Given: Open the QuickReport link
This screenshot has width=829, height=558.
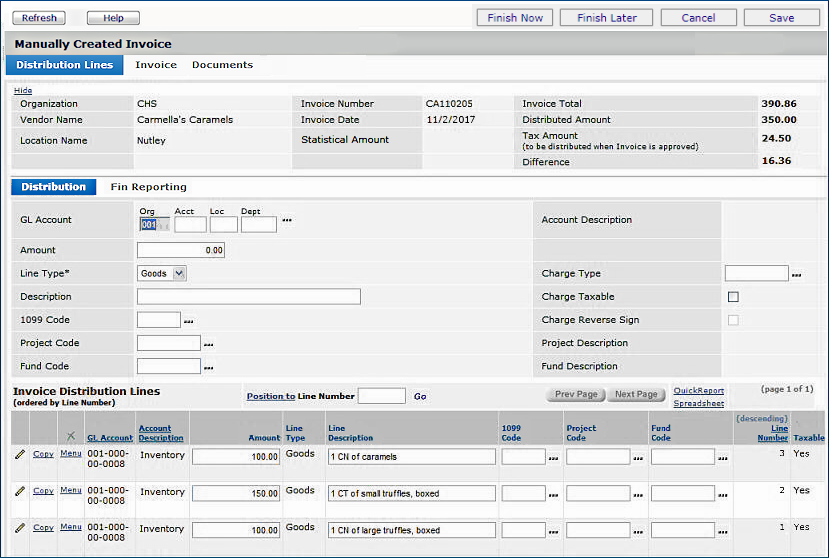Looking at the screenshot, I should pyautogui.click(x=698, y=391).
